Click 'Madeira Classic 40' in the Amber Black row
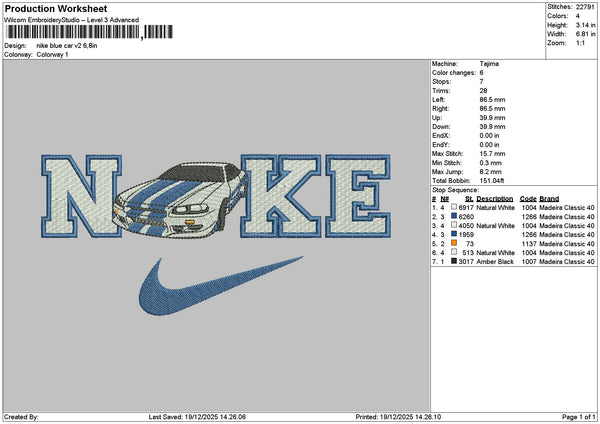The height and width of the screenshot is (424, 600). point(567,262)
